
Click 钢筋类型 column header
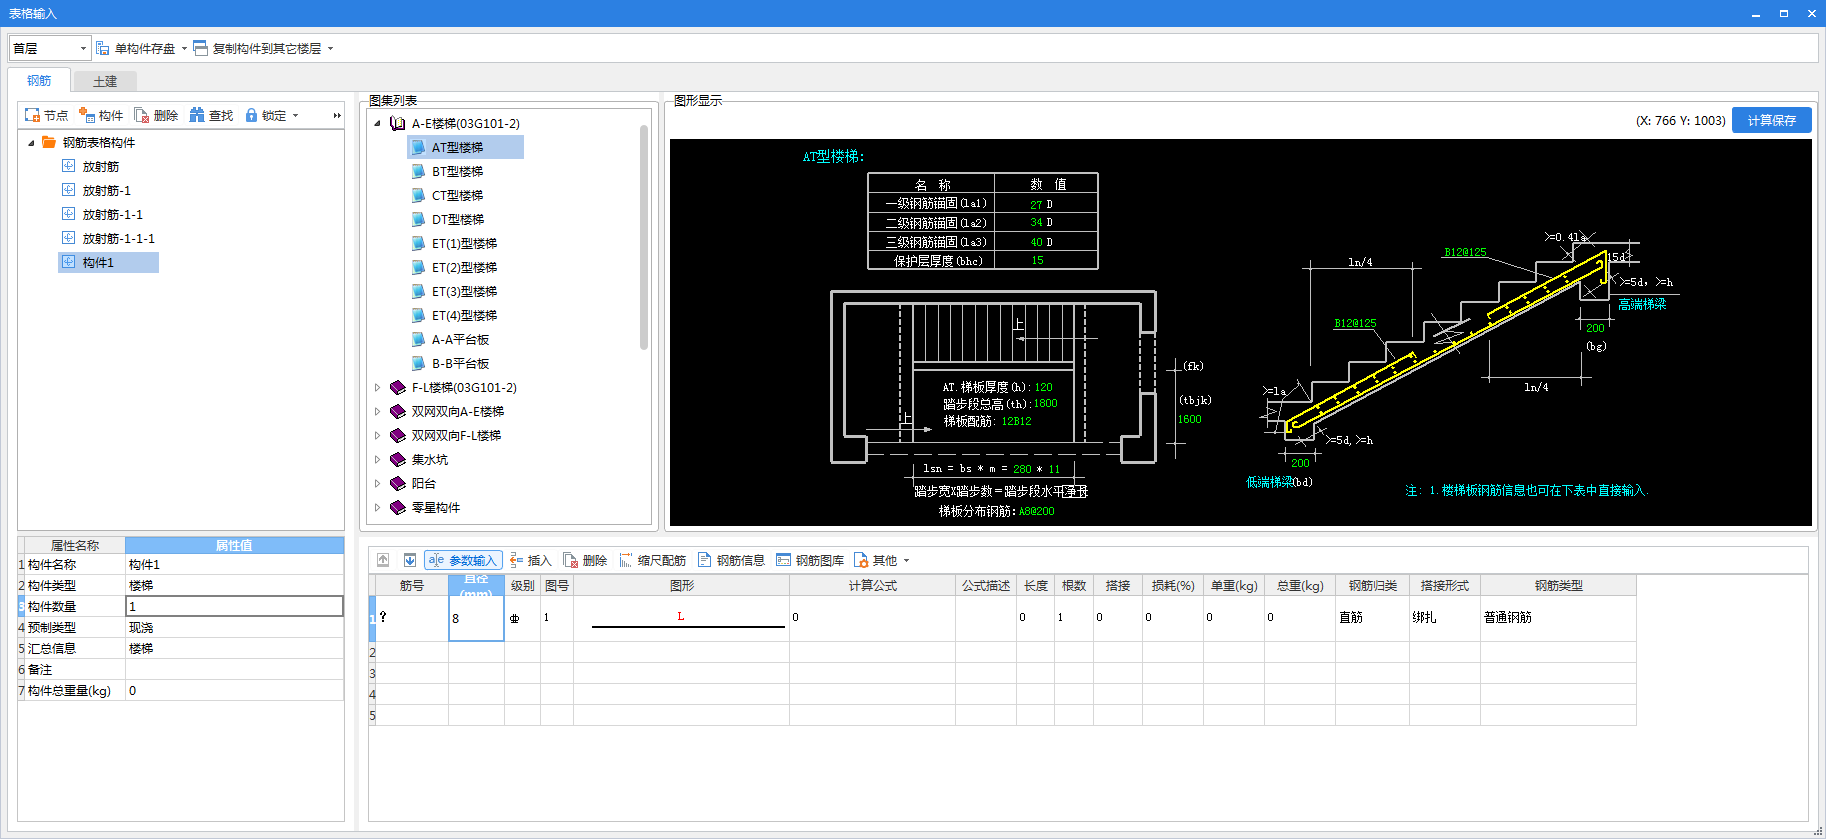1558,585
